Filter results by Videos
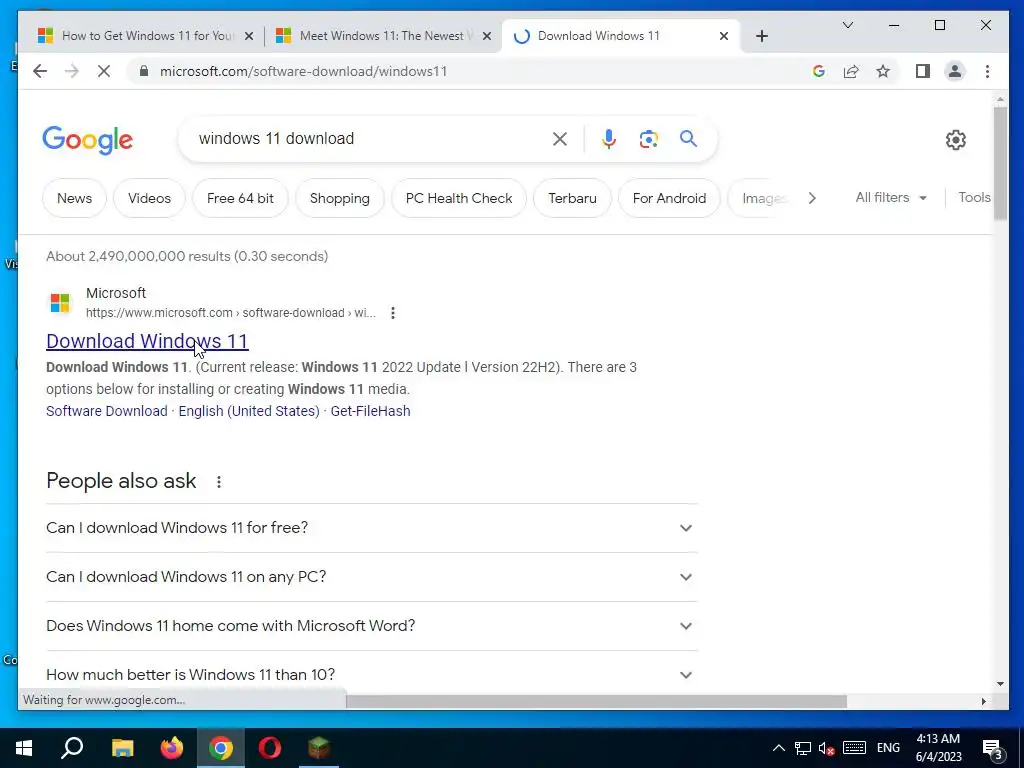The width and height of the screenshot is (1024, 768). (149, 198)
